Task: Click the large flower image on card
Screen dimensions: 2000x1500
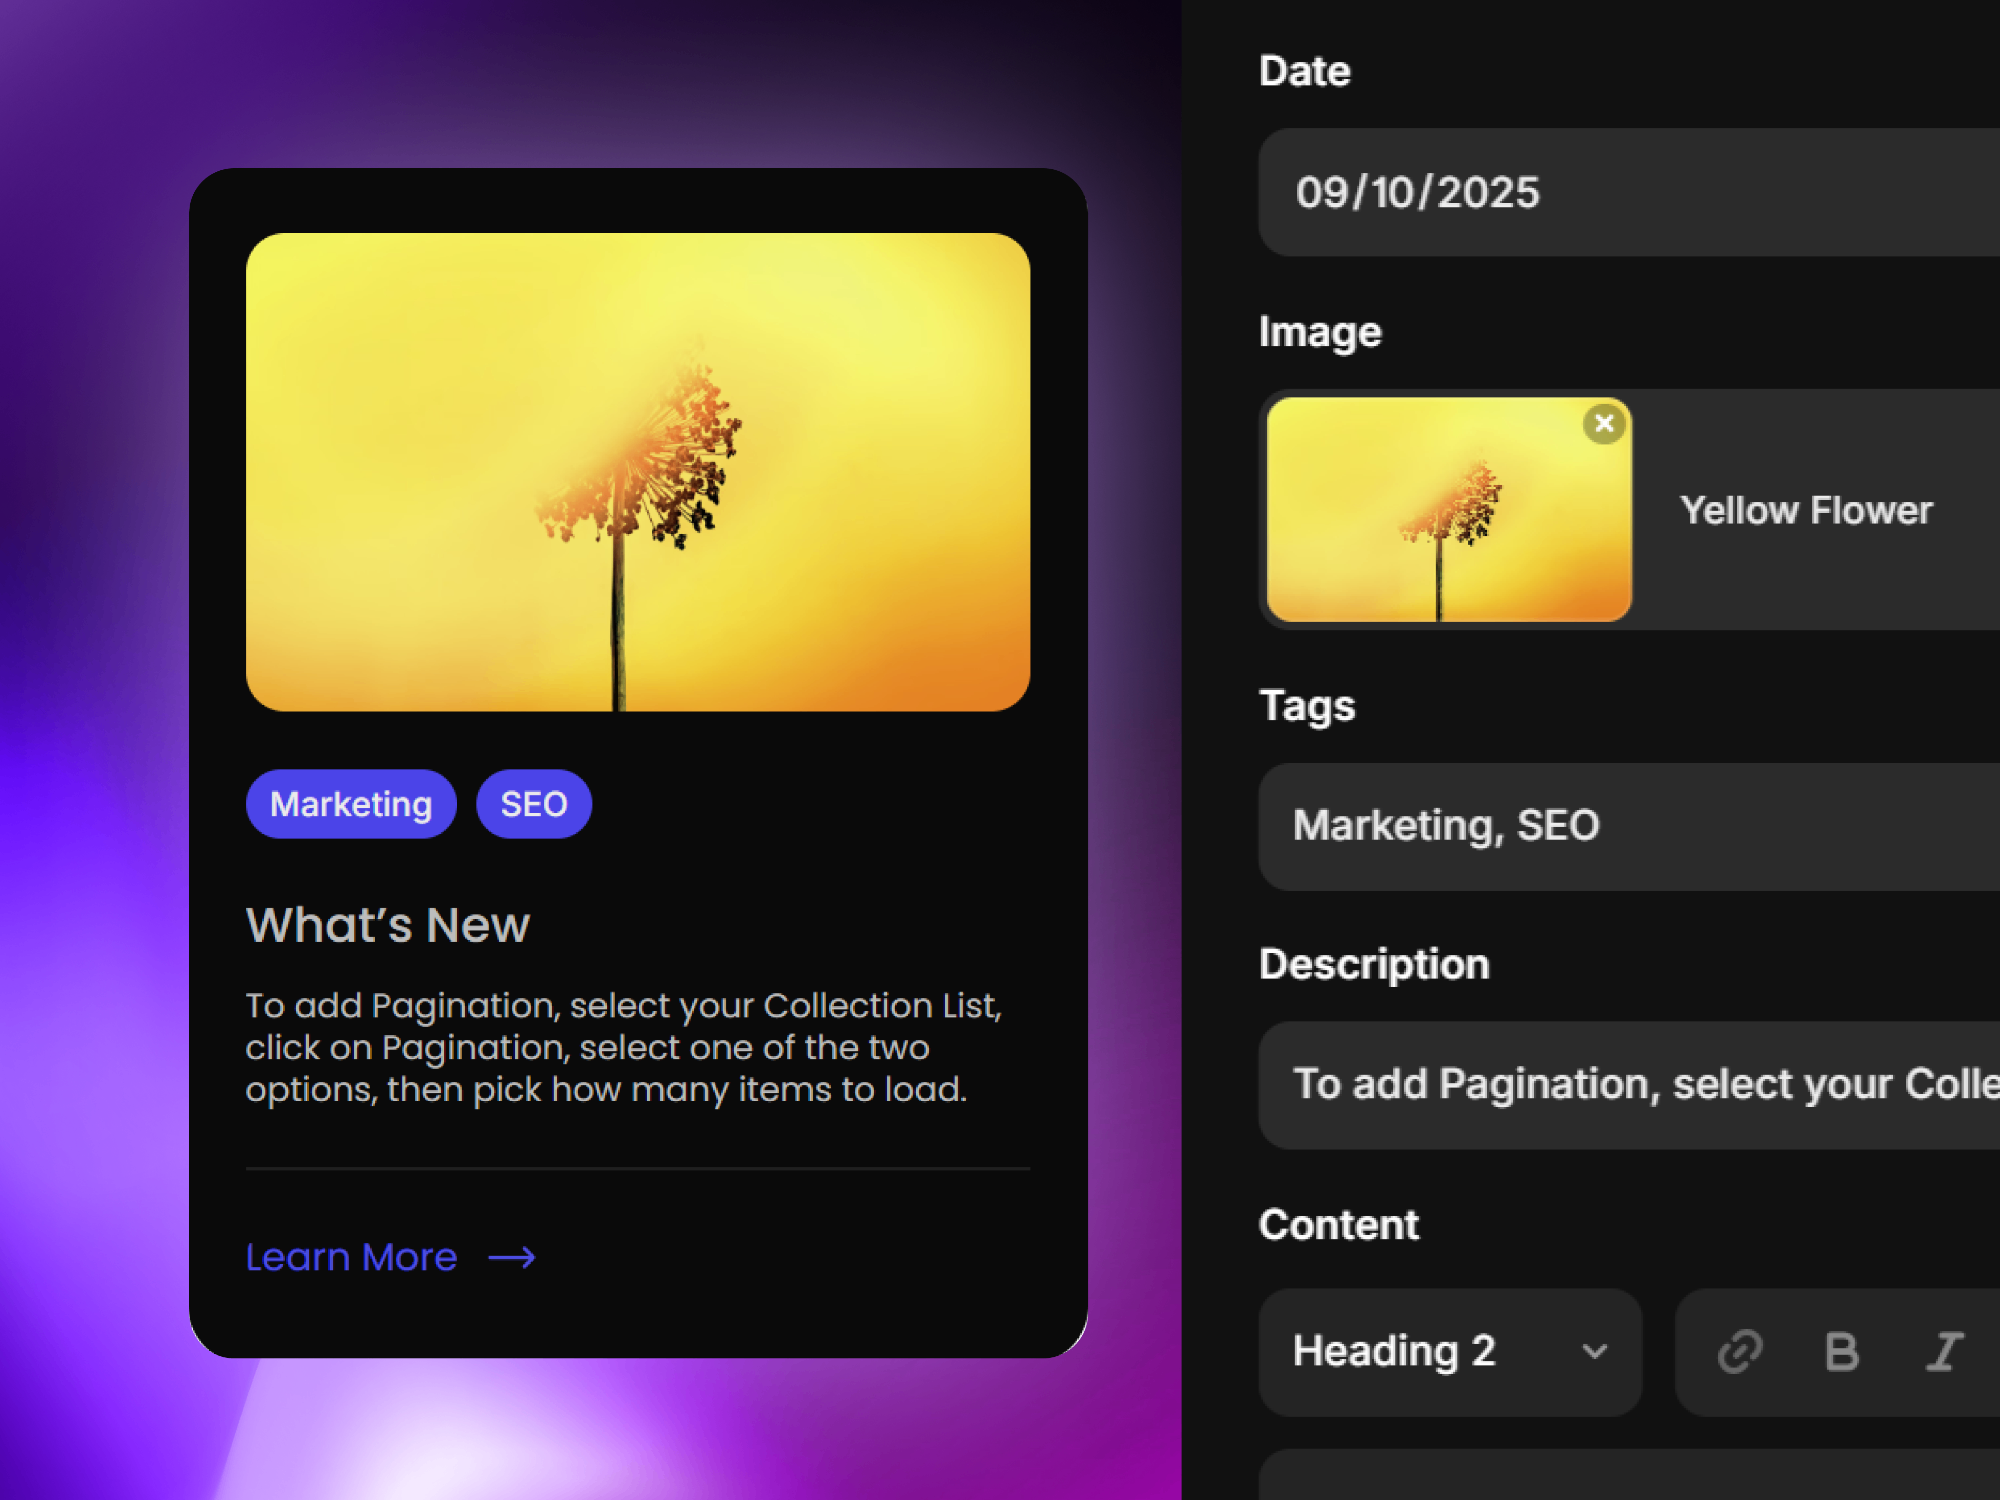Action: click(638, 472)
